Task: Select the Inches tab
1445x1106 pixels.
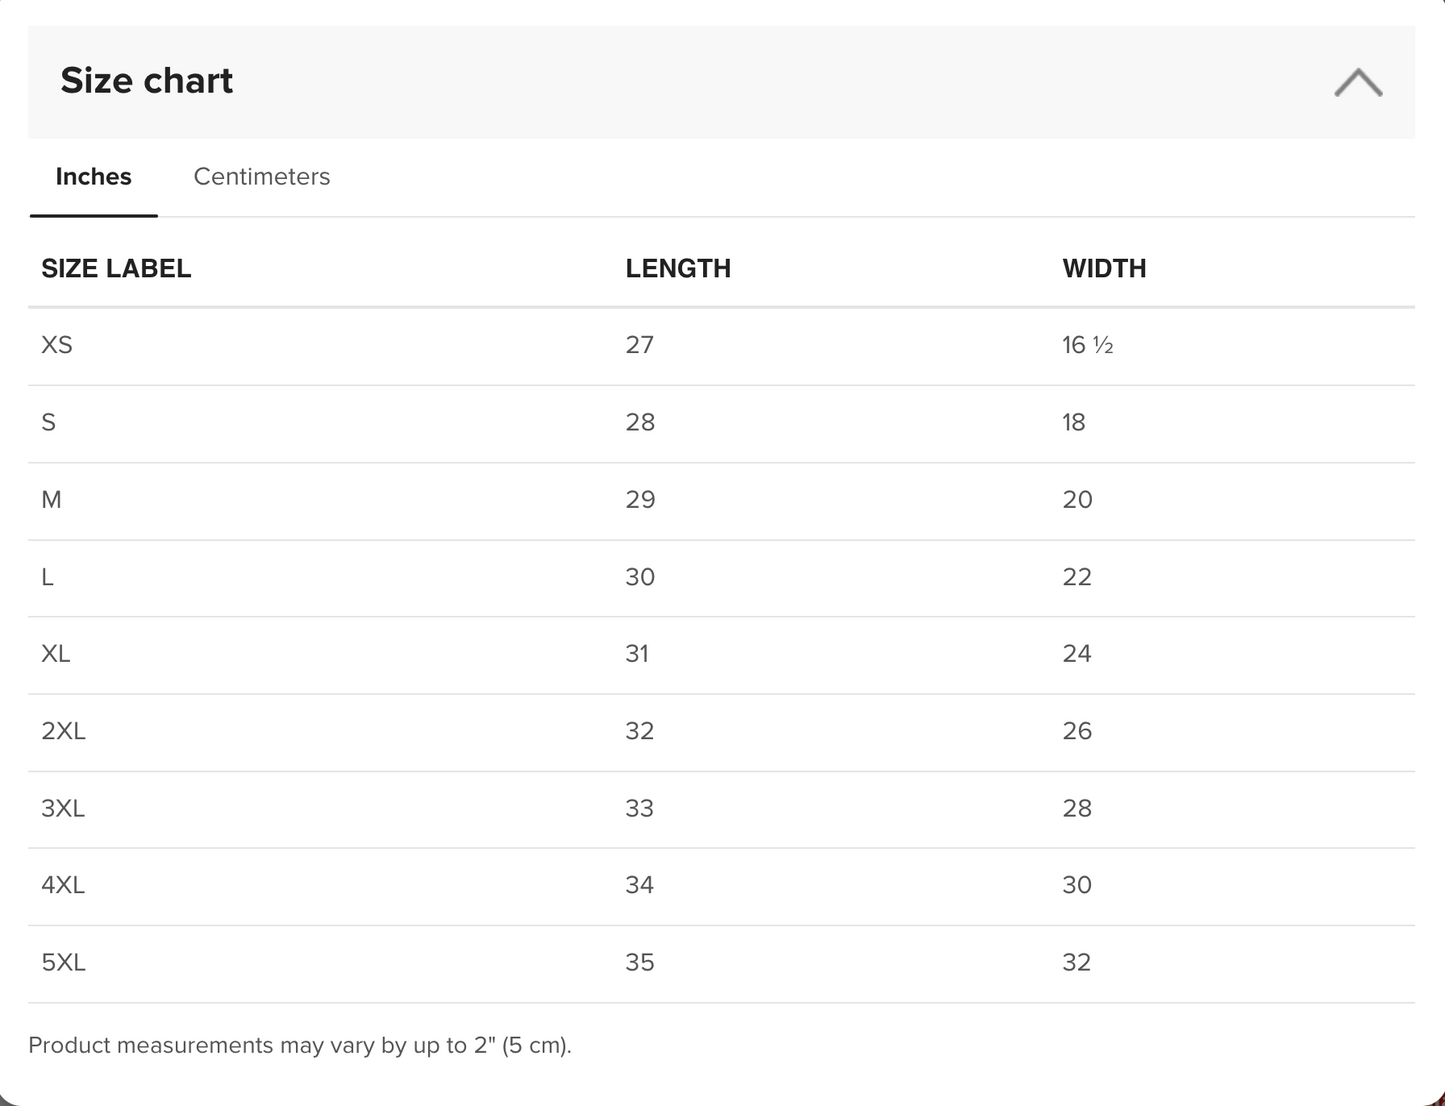Action: coord(93,177)
